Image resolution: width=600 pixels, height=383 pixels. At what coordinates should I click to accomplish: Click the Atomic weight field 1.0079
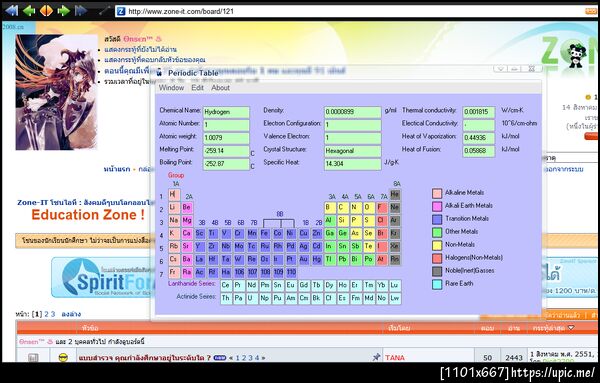pos(226,138)
